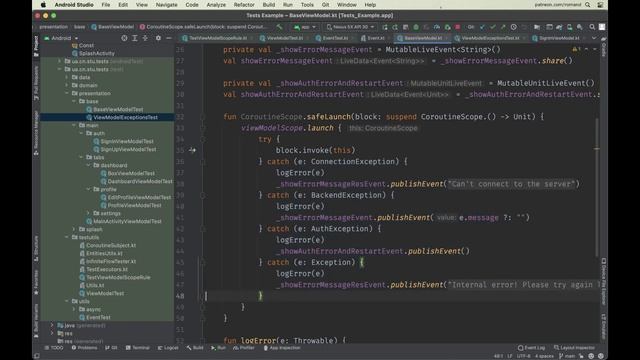Click the Select Opened File target icon
The width and height of the screenshot is (640, 360).
(124, 38)
